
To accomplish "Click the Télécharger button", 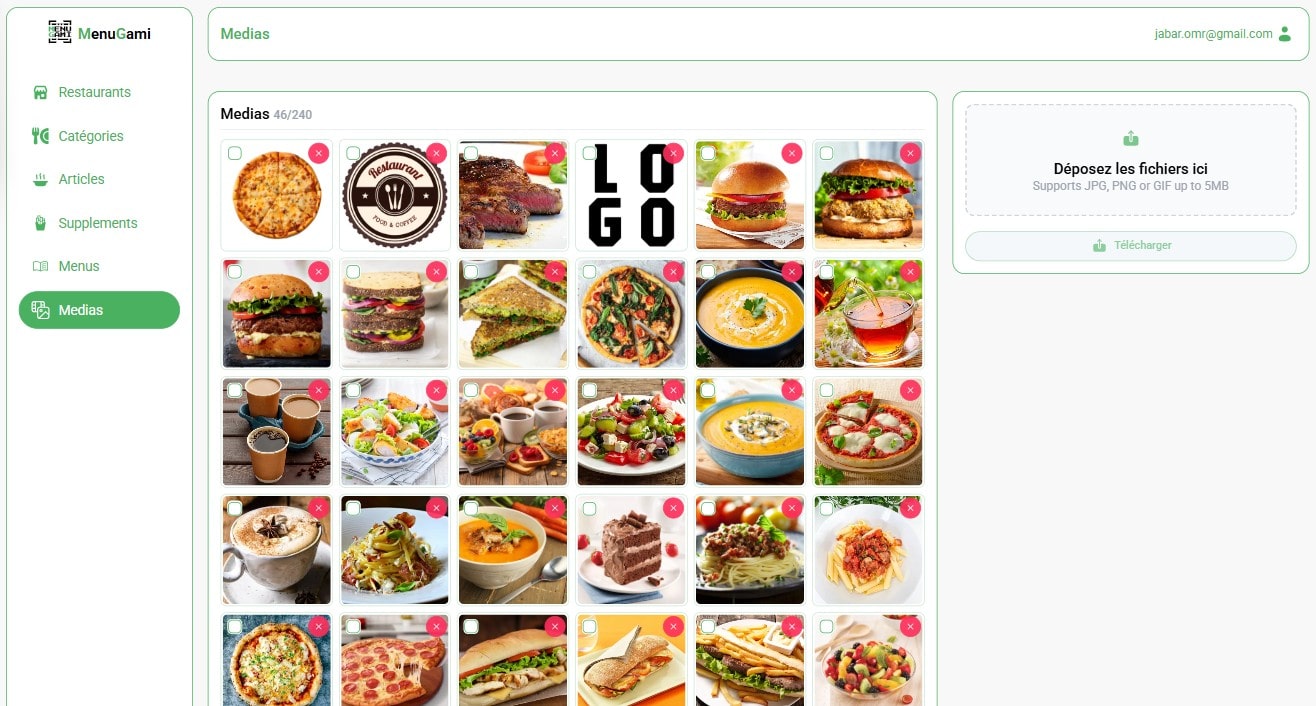I will (x=1130, y=245).
